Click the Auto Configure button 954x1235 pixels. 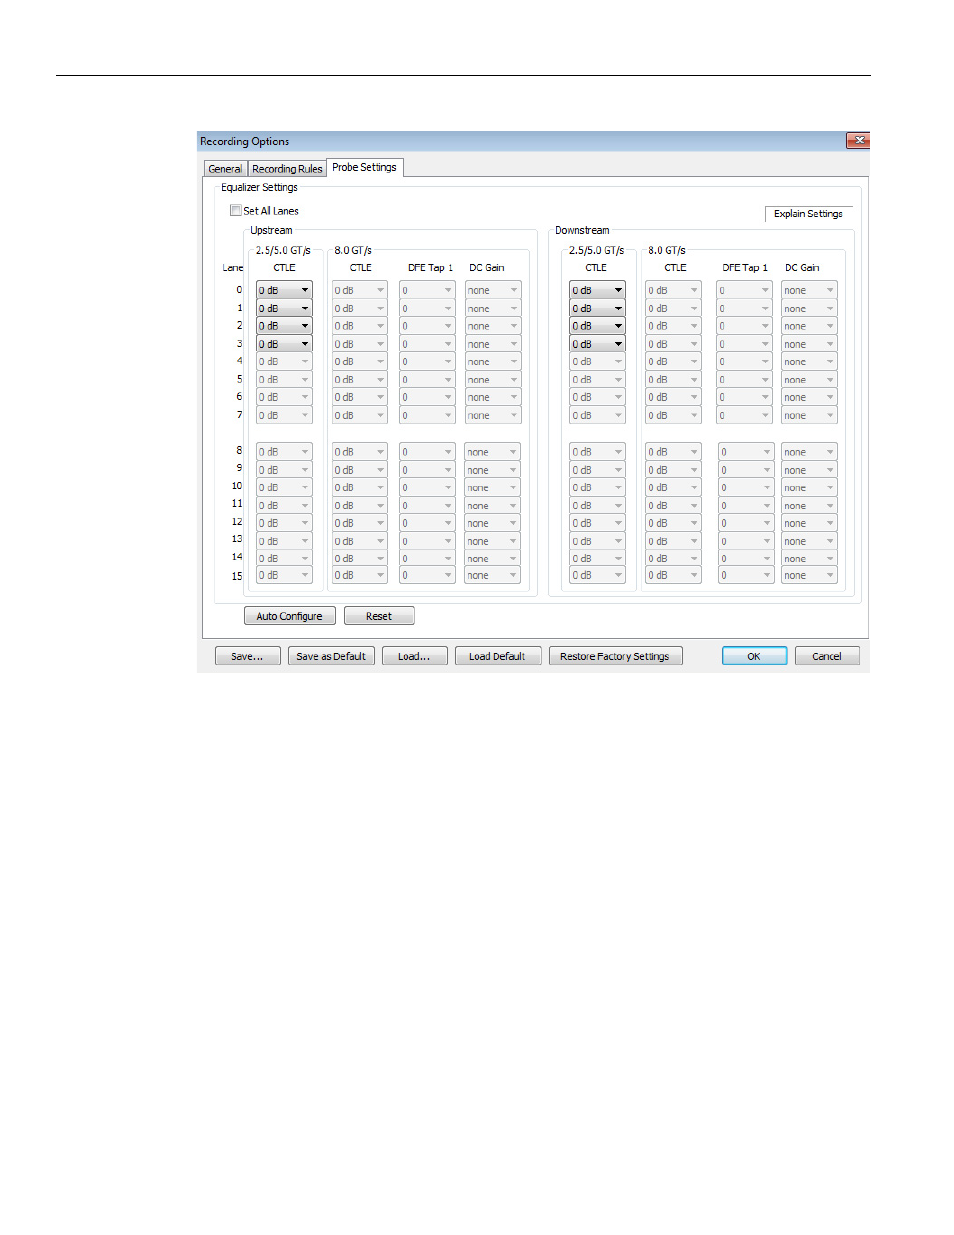tap(289, 616)
